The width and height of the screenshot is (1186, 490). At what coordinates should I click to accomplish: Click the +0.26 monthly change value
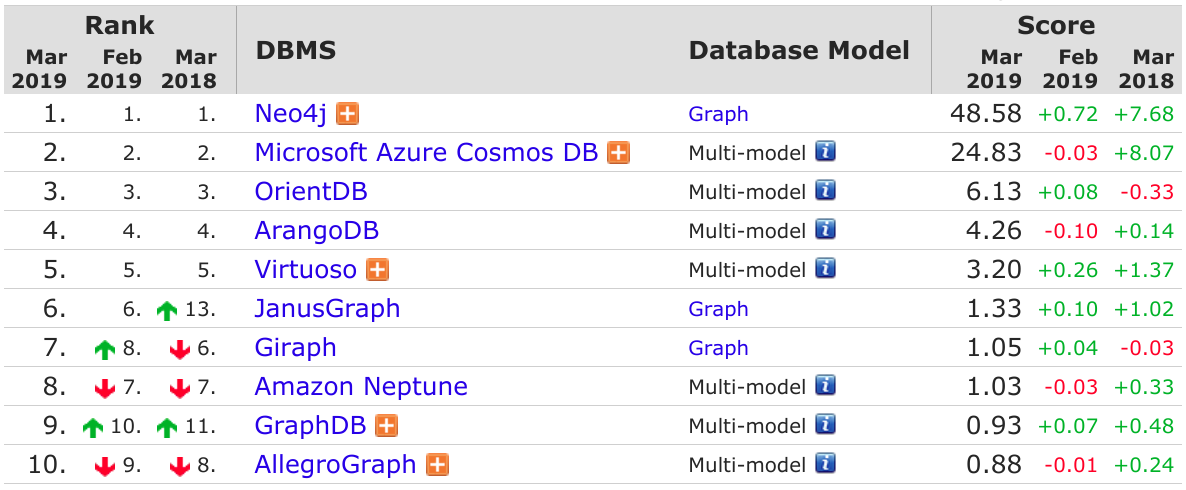tap(1067, 271)
